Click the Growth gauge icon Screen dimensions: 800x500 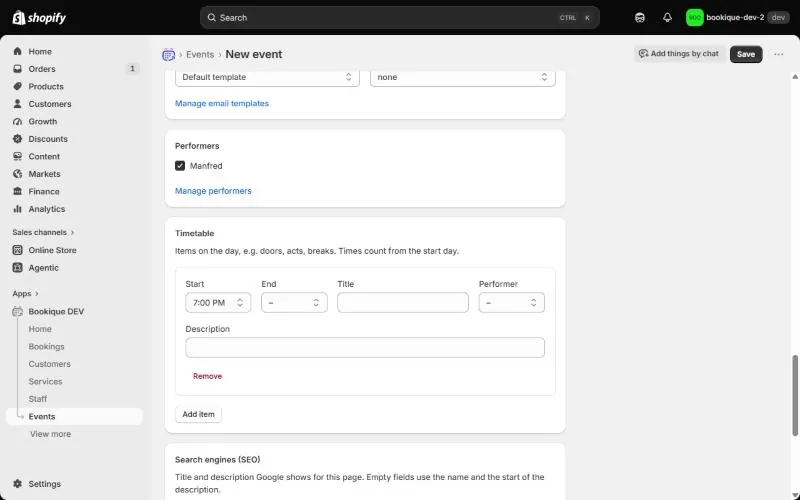coord(18,121)
